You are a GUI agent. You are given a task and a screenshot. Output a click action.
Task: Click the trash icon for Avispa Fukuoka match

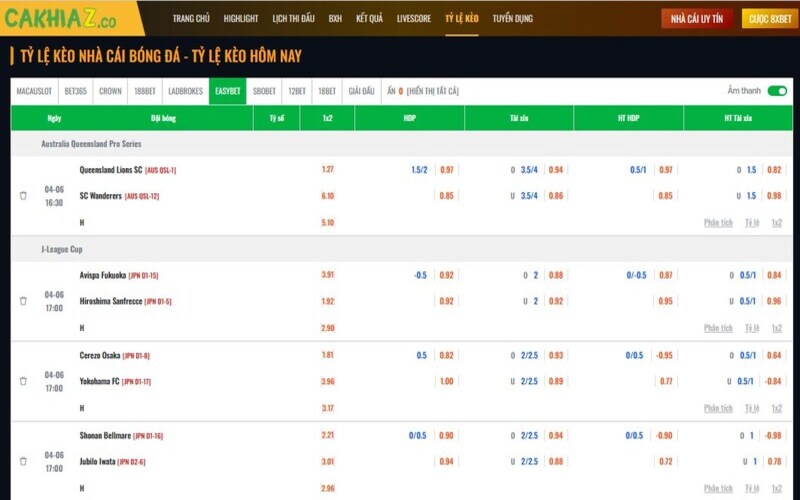(23, 301)
